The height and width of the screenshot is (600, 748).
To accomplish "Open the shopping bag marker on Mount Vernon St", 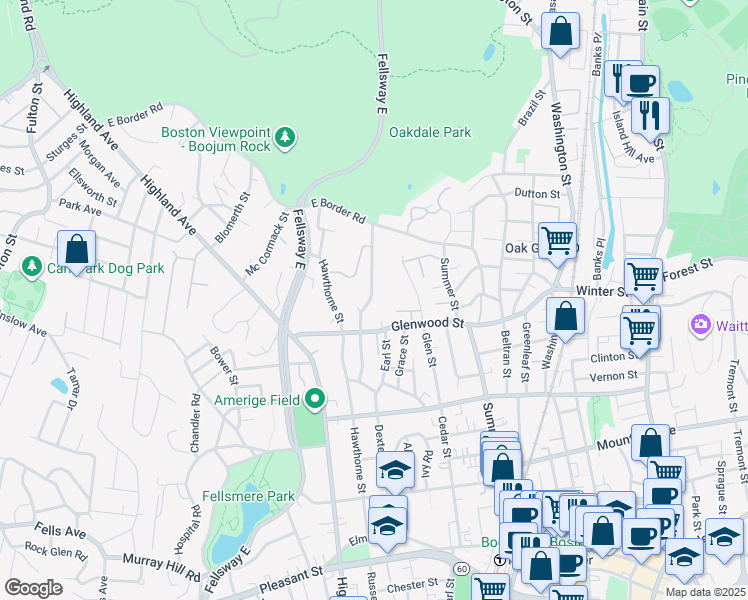I will pyautogui.click(x=650, y=445).
